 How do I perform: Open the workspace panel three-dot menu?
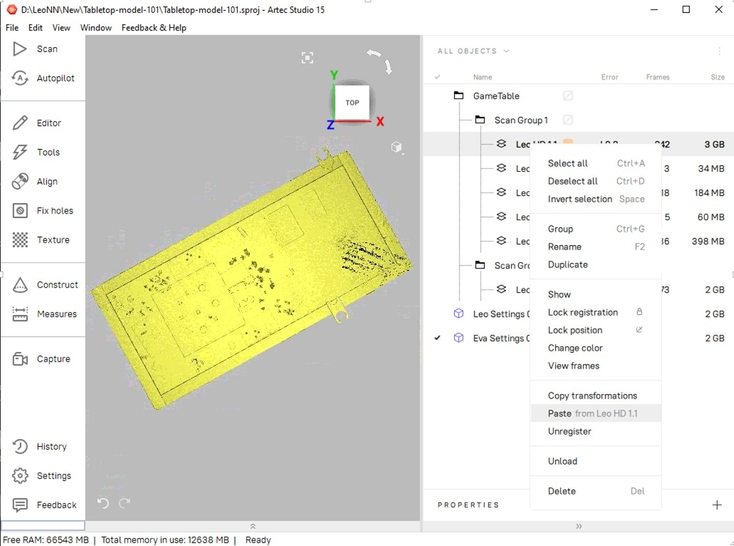click(x=719, y=51)
